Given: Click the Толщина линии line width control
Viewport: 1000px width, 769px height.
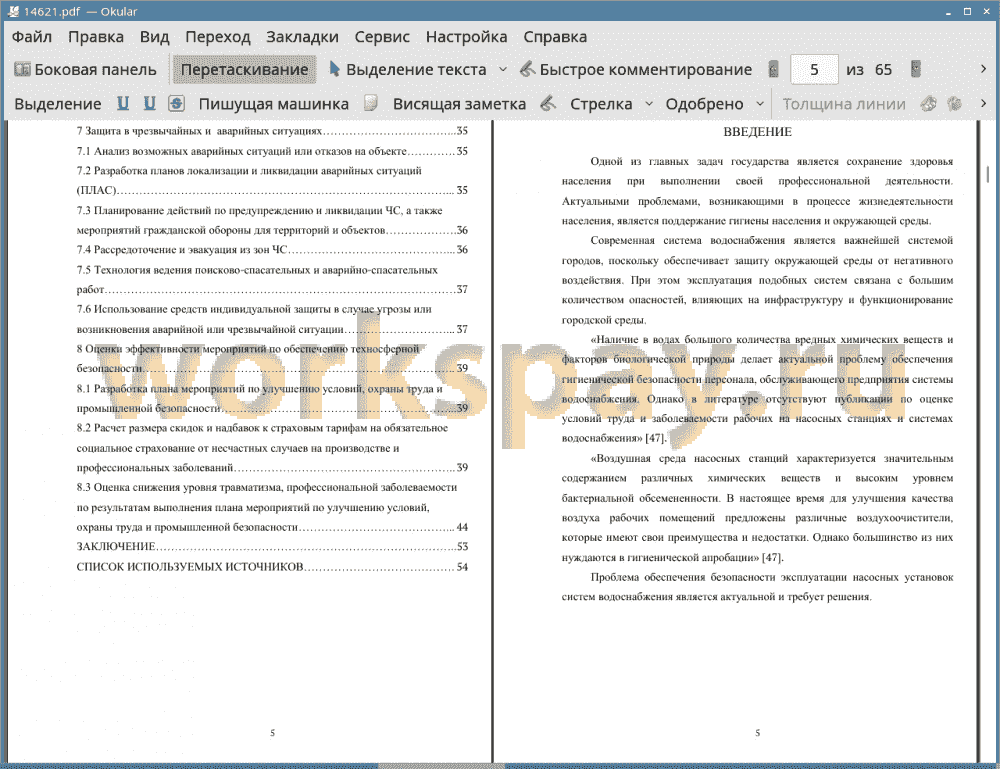Looking at the screenshot, I should pyautogui.click(x=844, y=104).
